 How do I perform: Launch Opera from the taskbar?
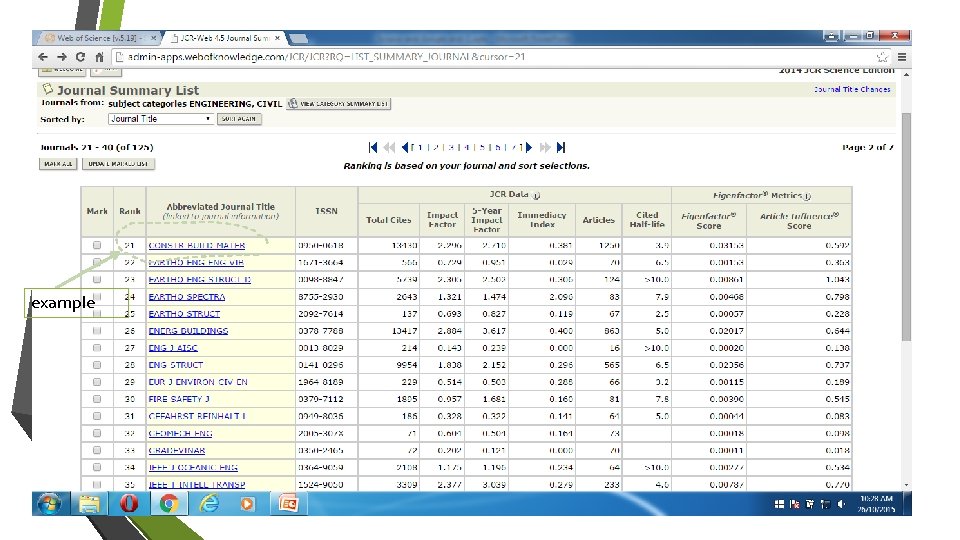(x=128, y=503)
